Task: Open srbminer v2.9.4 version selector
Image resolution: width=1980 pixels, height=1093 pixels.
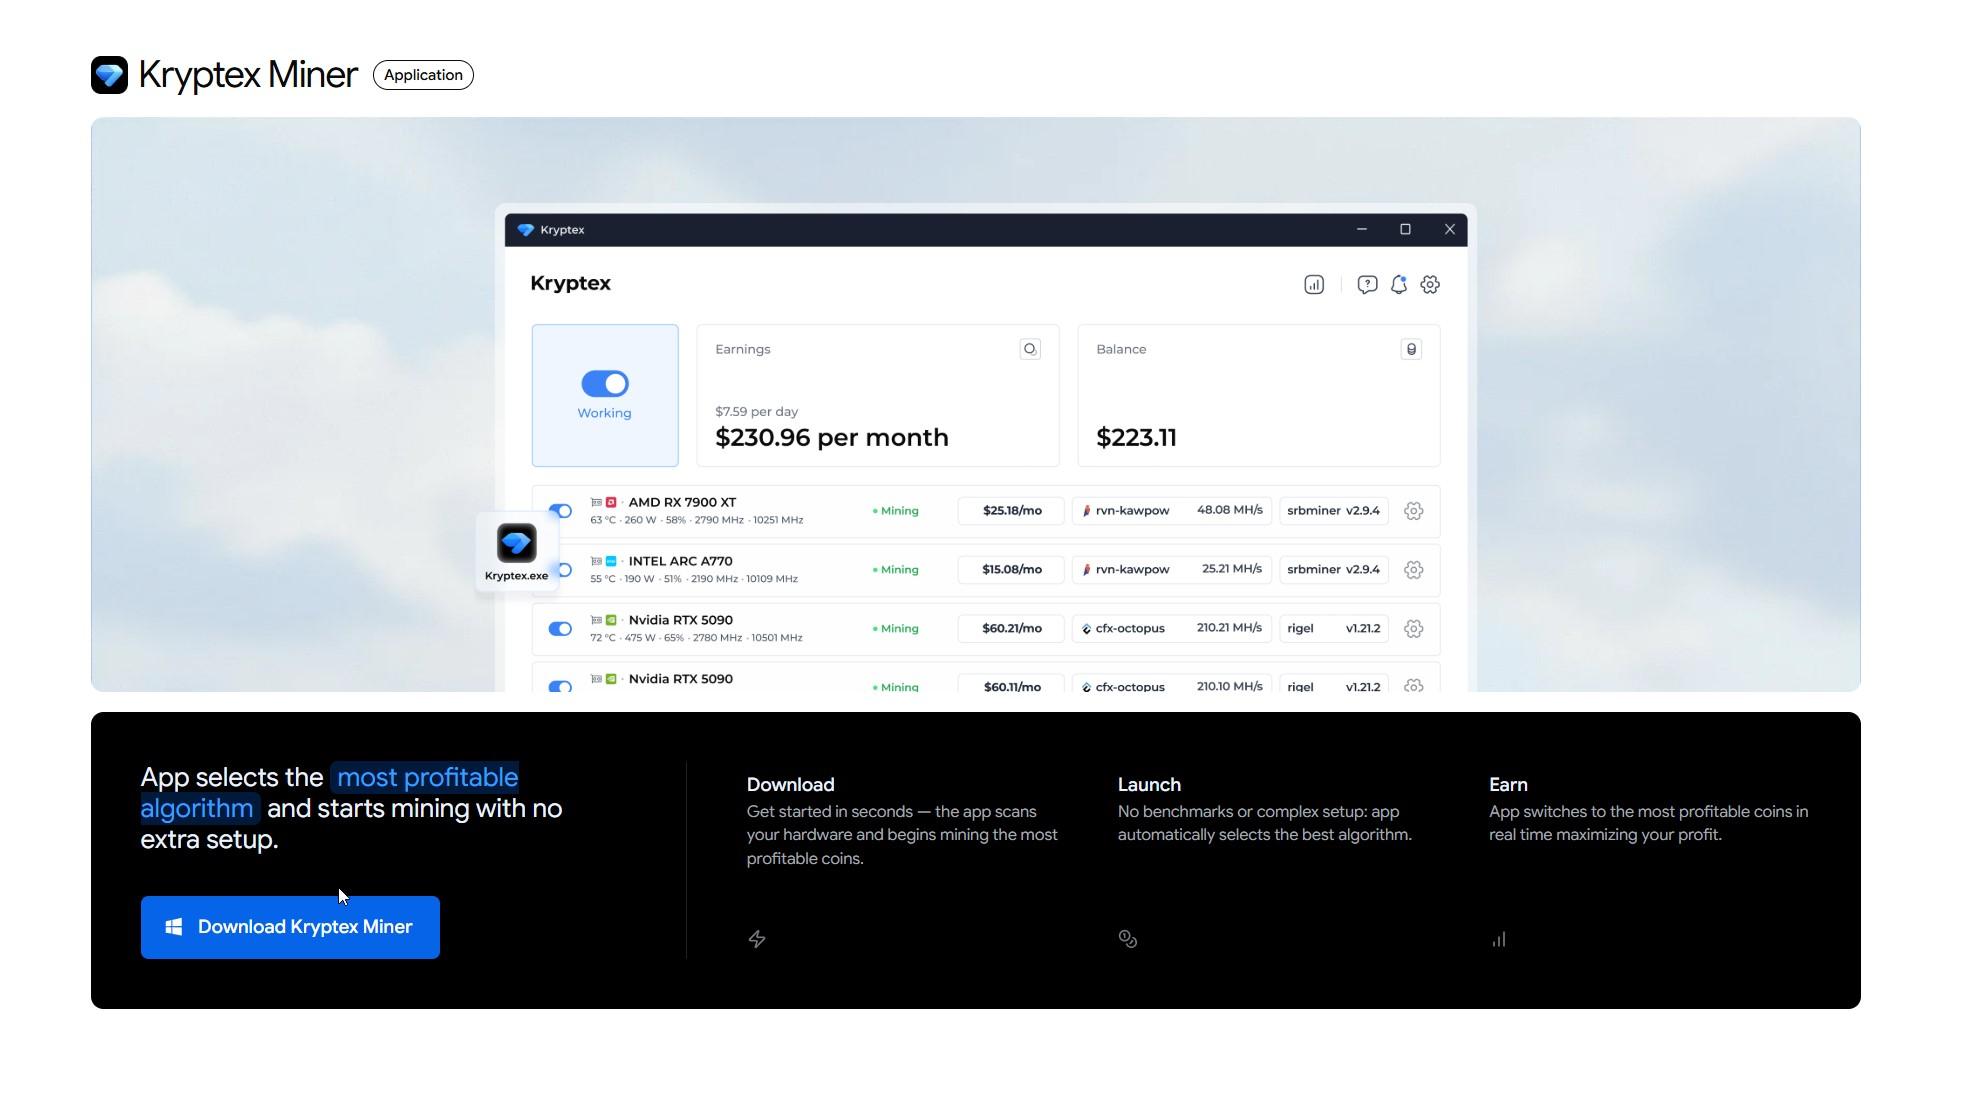Action: [1333, 510]
